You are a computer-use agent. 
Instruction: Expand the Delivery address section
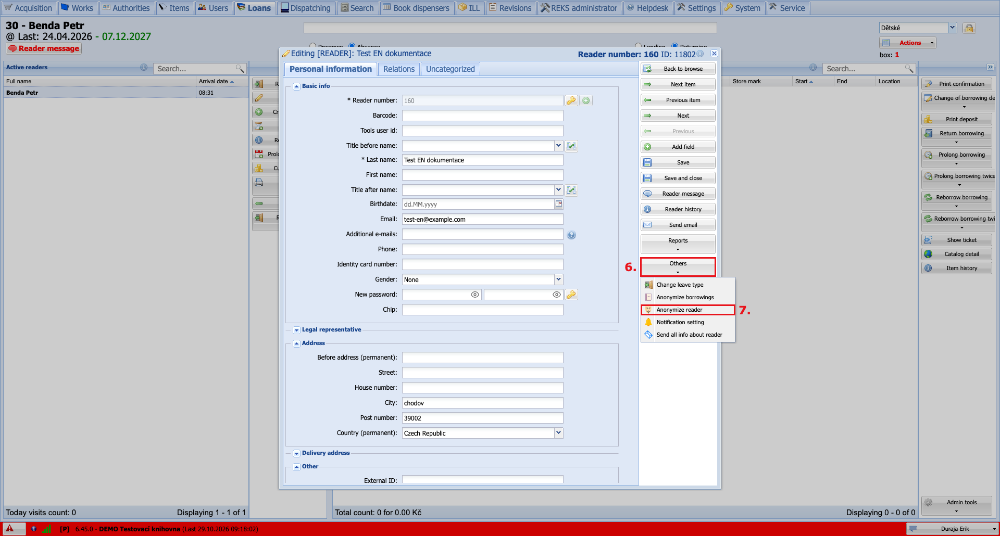[x=297, y=453]
